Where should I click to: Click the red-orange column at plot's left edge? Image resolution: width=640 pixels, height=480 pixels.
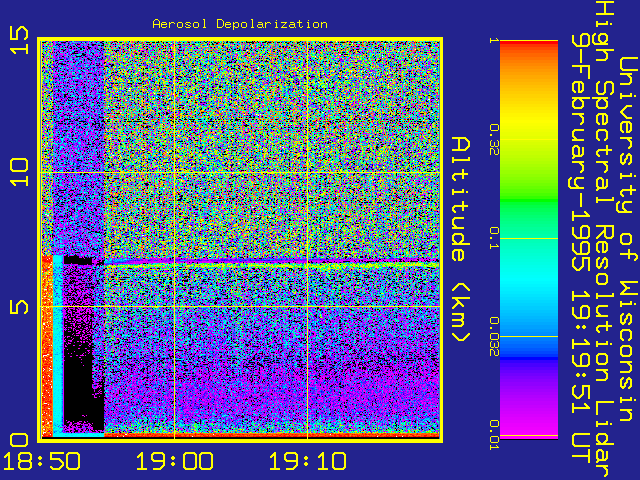point(47,347)
